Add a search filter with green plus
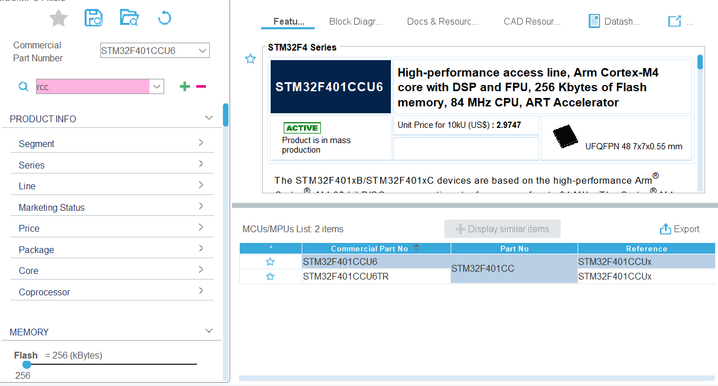Image resolution: width=718 pixels, height=386 pixels. coord(185,86)
